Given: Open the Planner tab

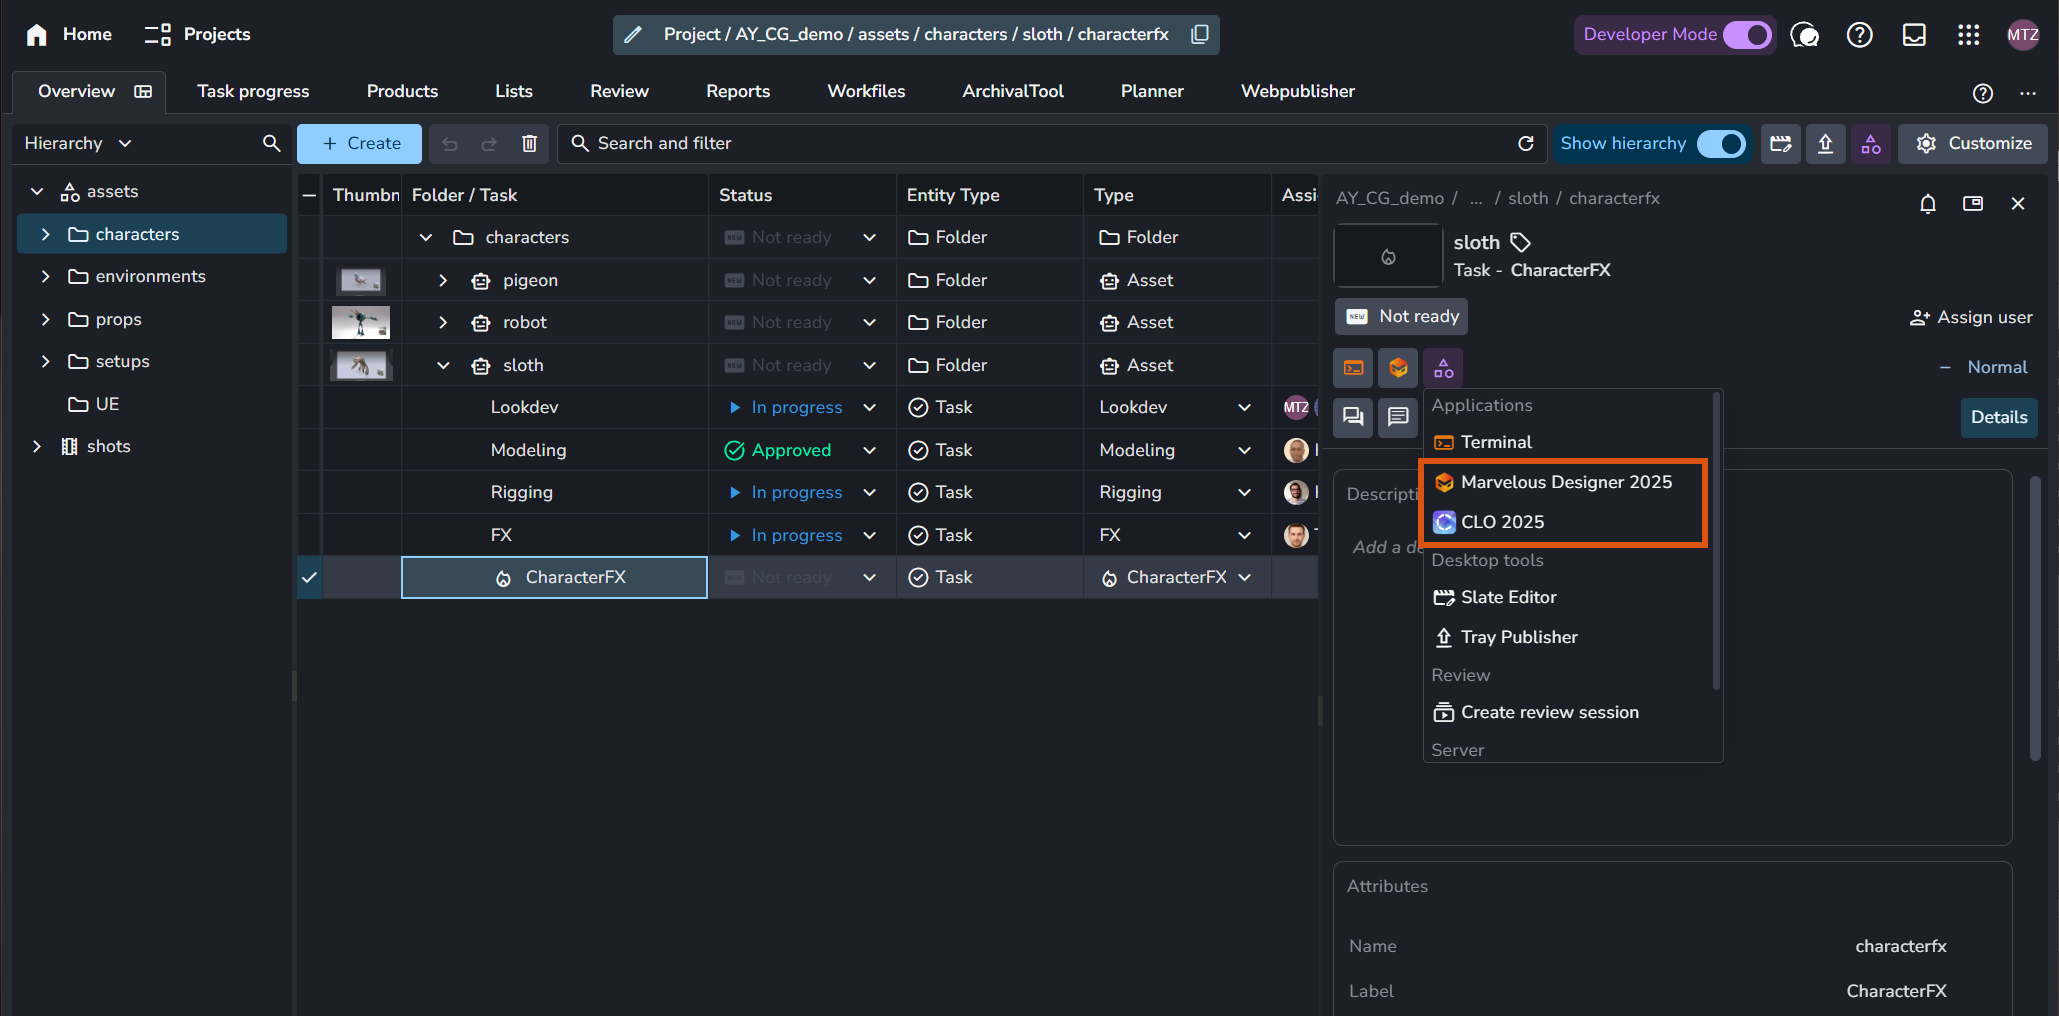Looking at the screenshot, I should [x=1152, y=91].
